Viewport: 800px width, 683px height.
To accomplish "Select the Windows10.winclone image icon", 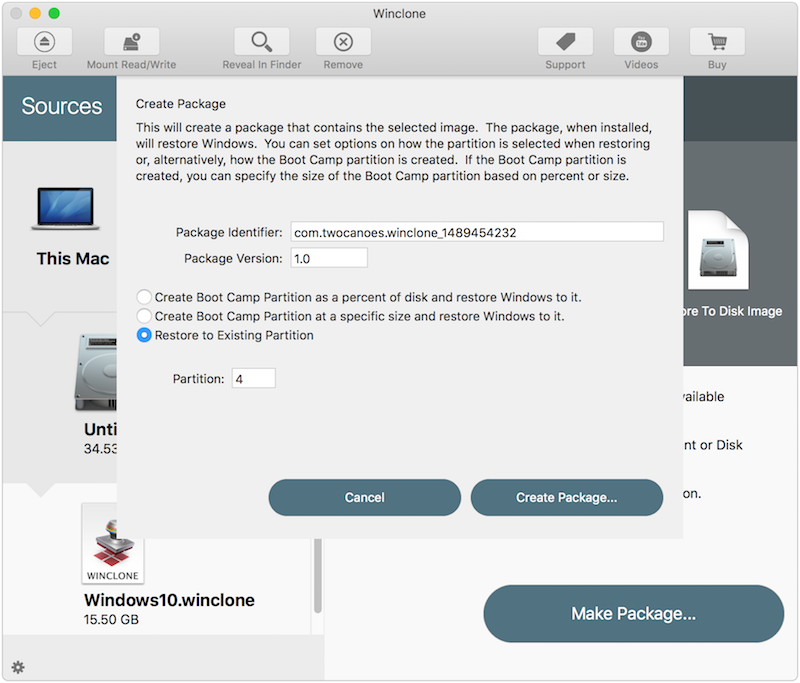I will [113, 544].
